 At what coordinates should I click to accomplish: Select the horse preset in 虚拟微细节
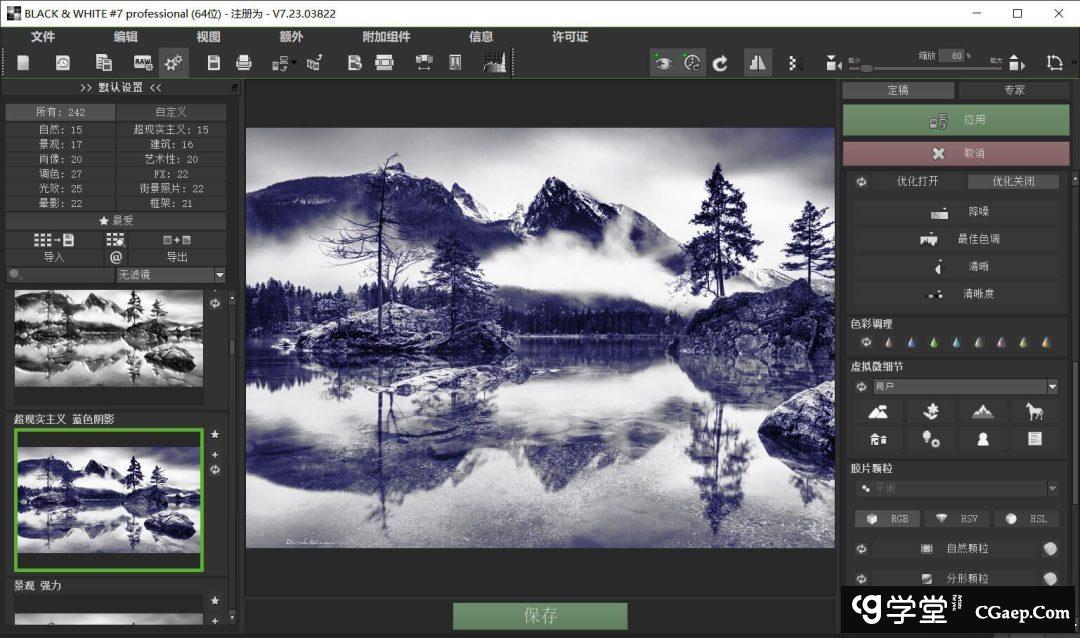click(1034, 411)
